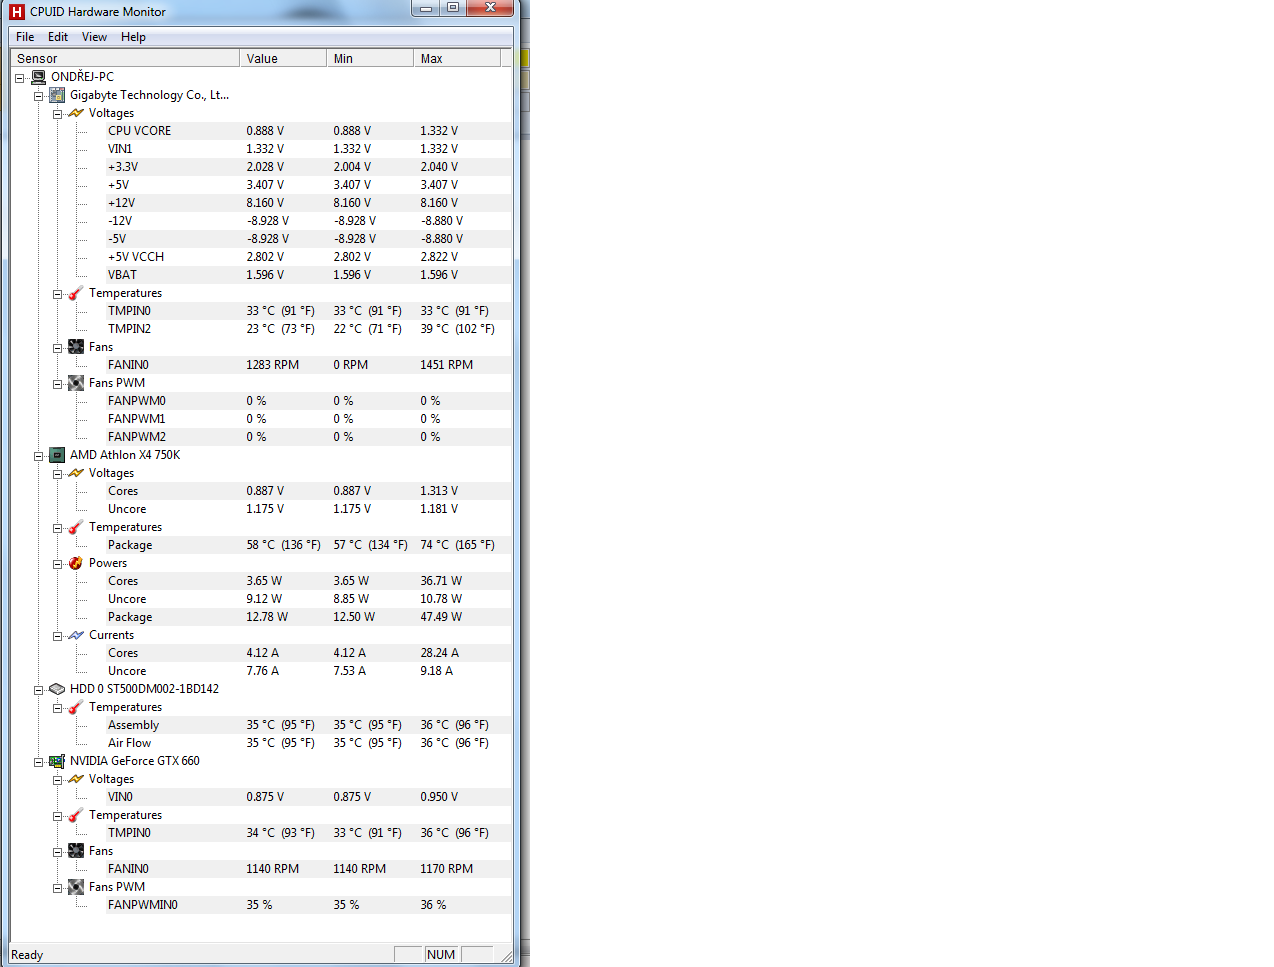The width and height of the screenshot is (1274, 967).
Task: Select the Air Flow temperature row
Action: coord(308,743)
